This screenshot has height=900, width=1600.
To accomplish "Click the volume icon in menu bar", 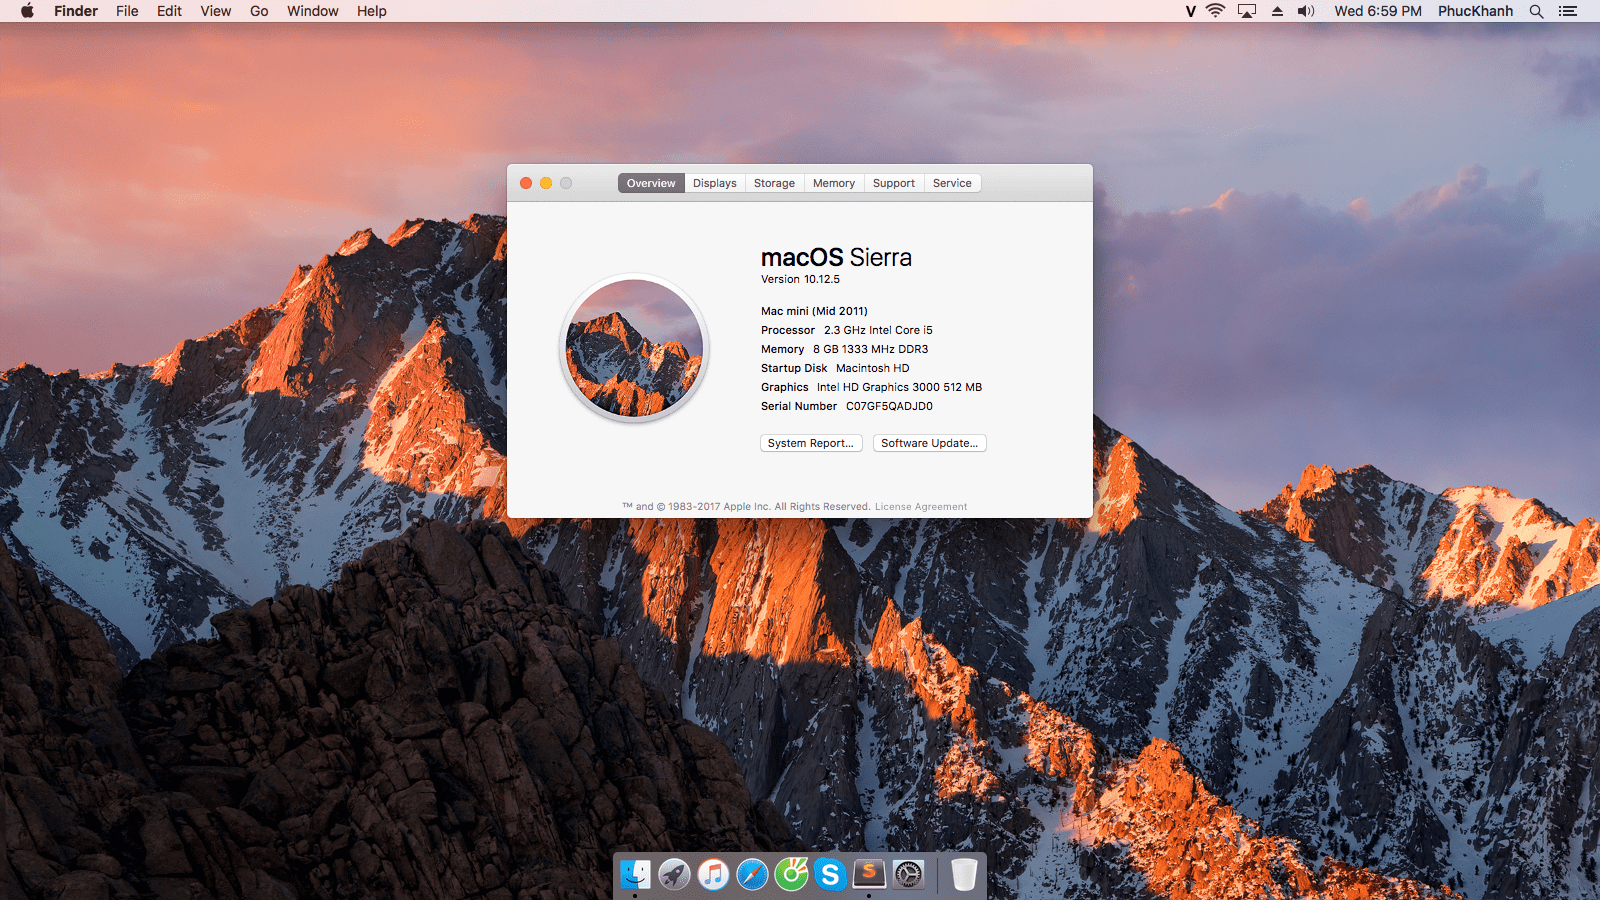I will click(1306, 11).
